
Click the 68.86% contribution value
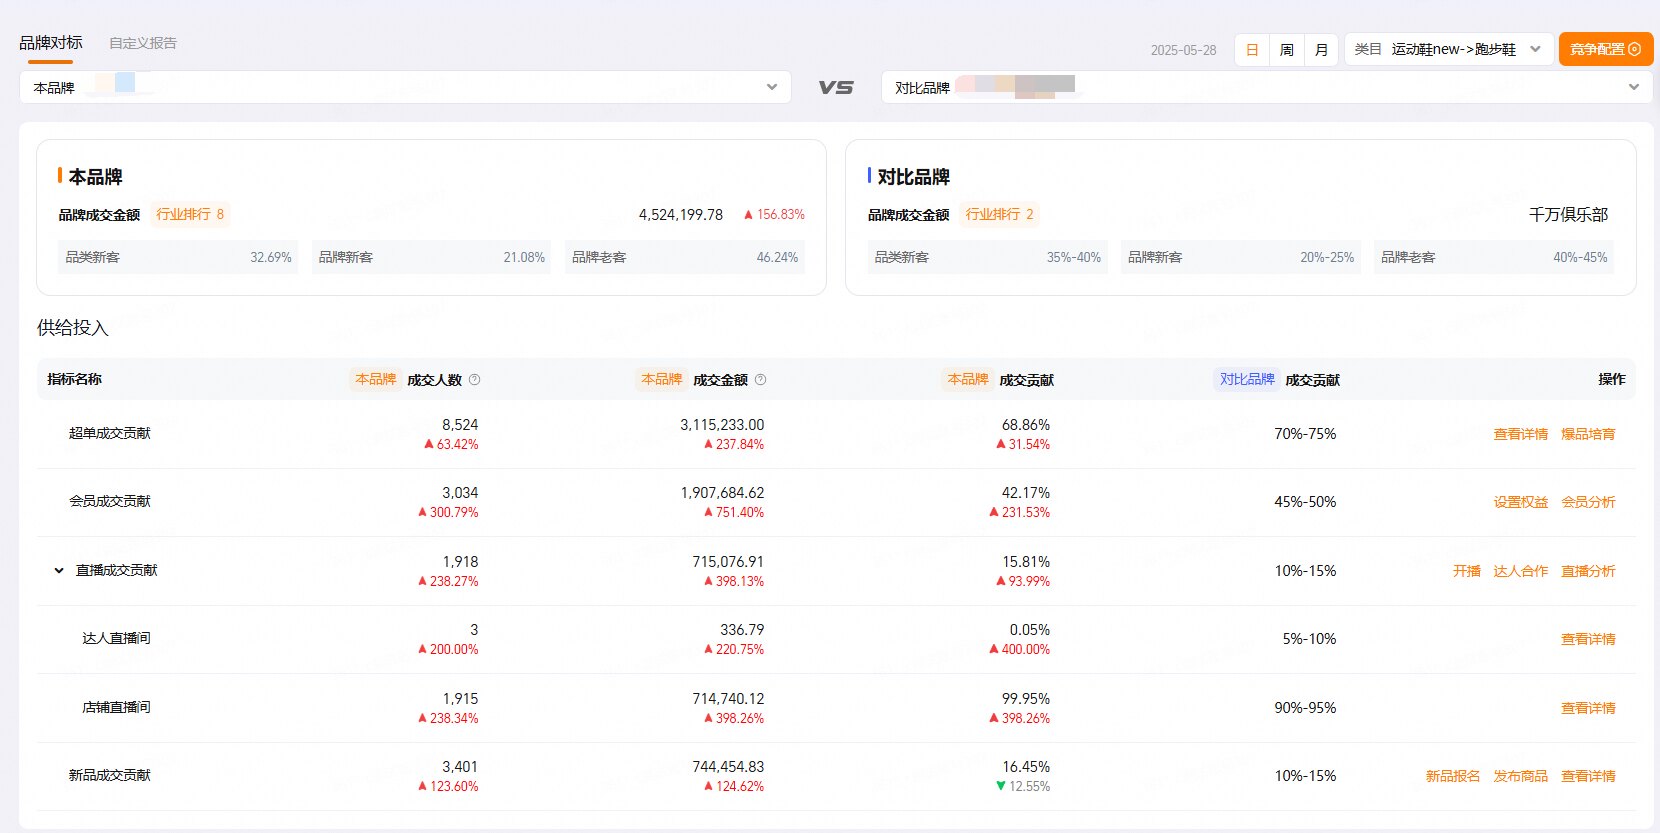point(1026,425)
